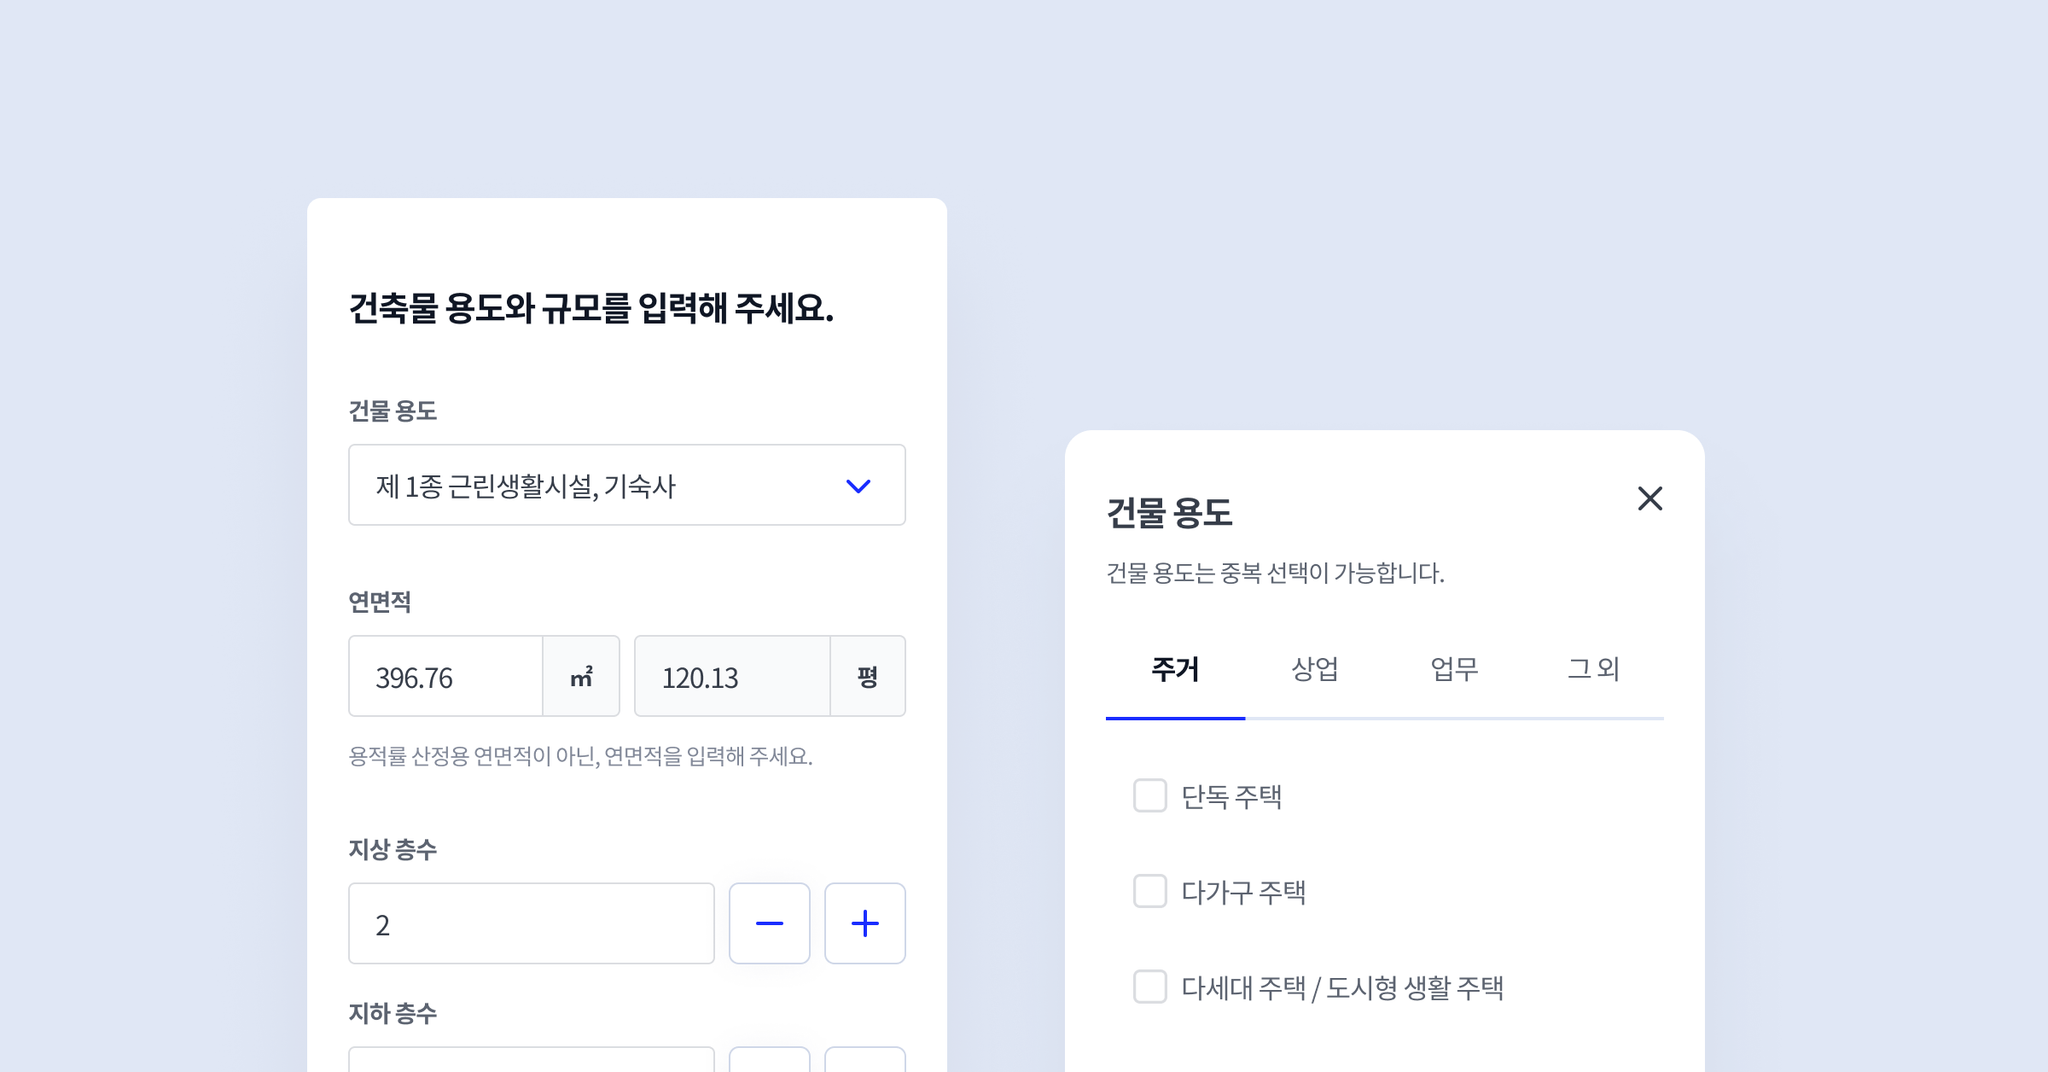
Task: Click the 다가구 주택 label text
Action: 1243,892
